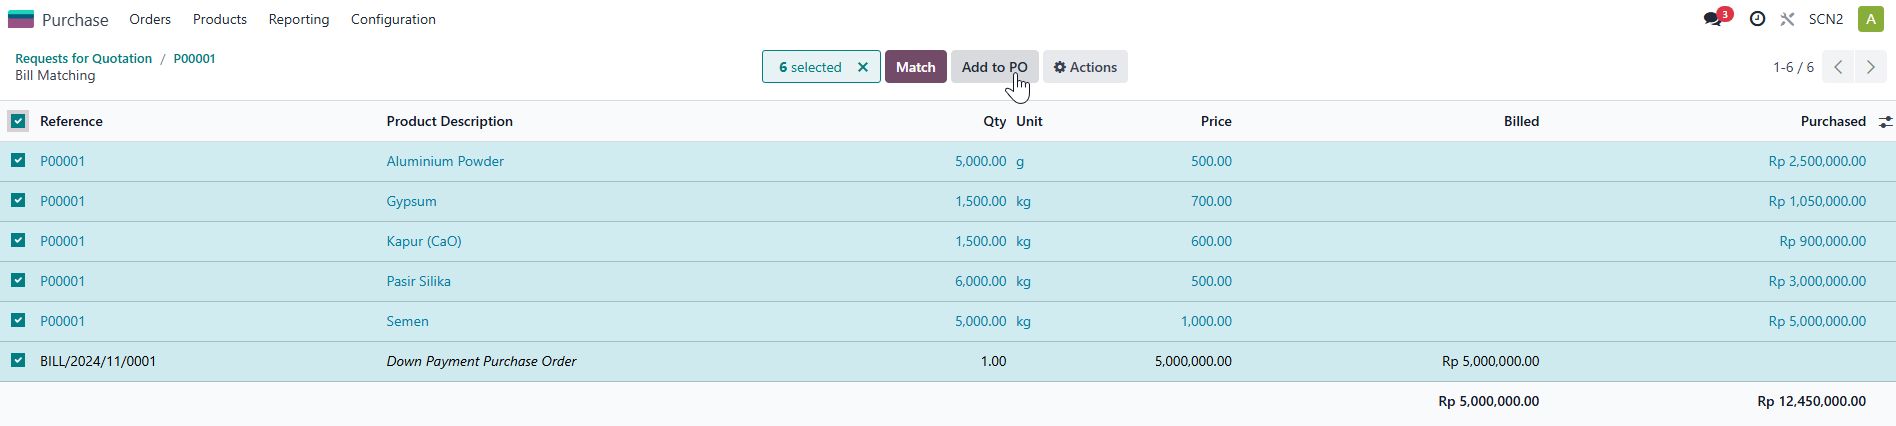Click the debug tools wrench icon

1787,19
